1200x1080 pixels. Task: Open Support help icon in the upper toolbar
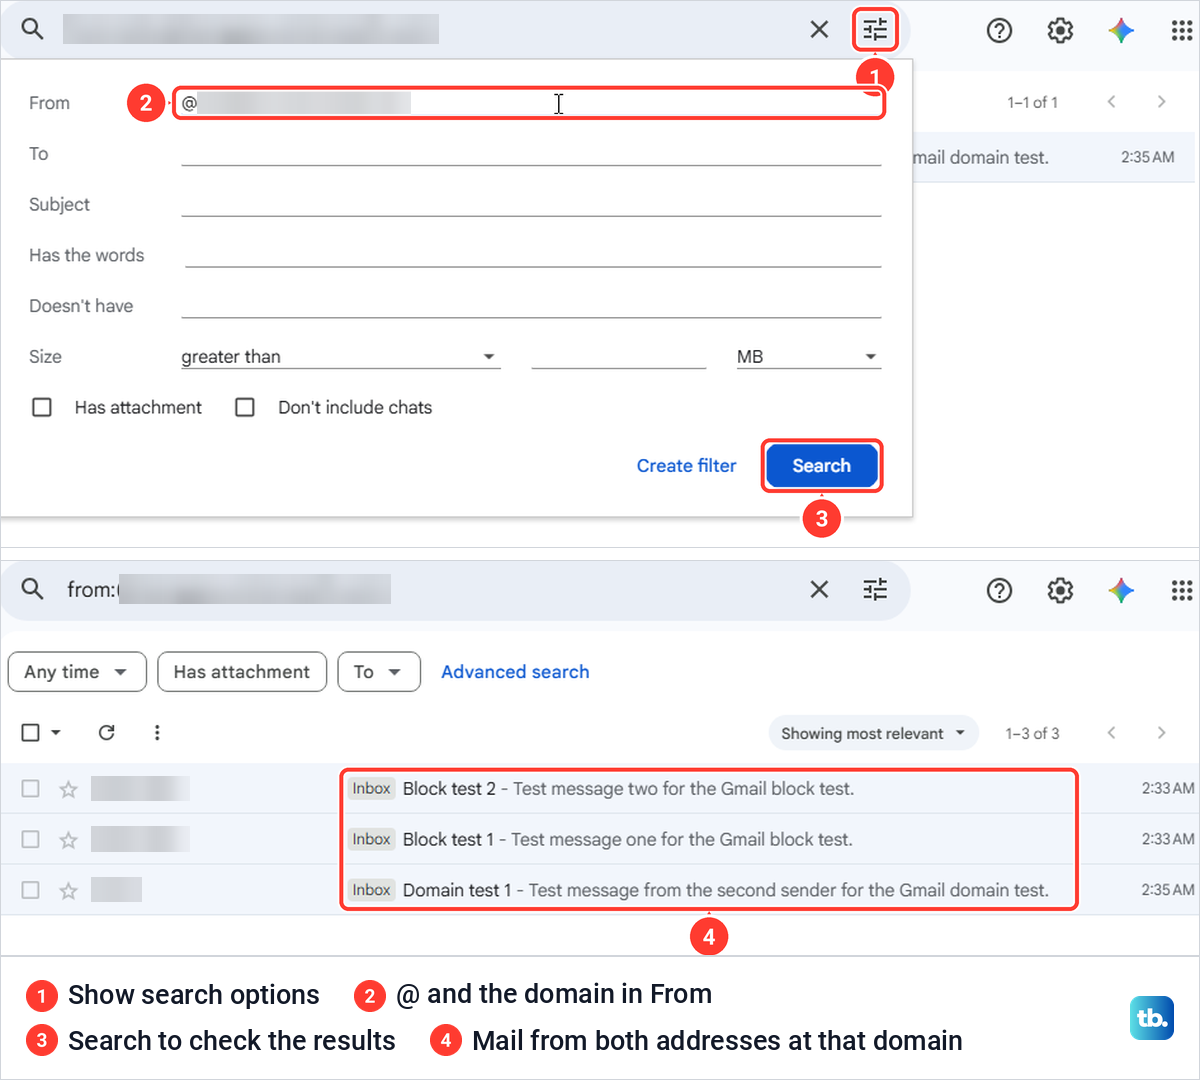click(x=999, y=31)
